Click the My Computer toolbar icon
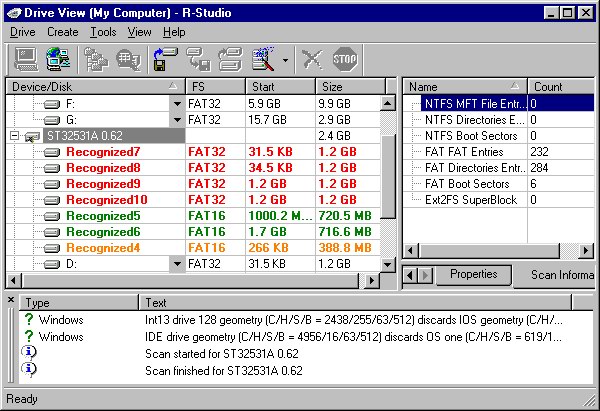 point(27,59)
